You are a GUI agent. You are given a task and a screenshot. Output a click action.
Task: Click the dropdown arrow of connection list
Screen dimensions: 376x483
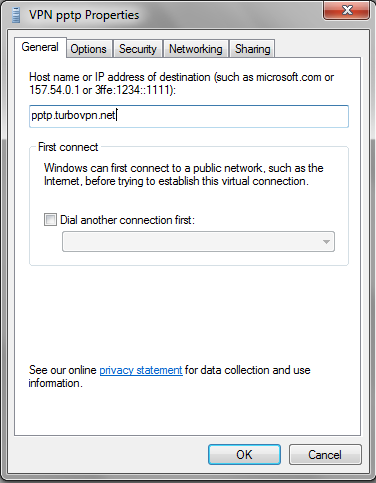(x=326, y=242)
